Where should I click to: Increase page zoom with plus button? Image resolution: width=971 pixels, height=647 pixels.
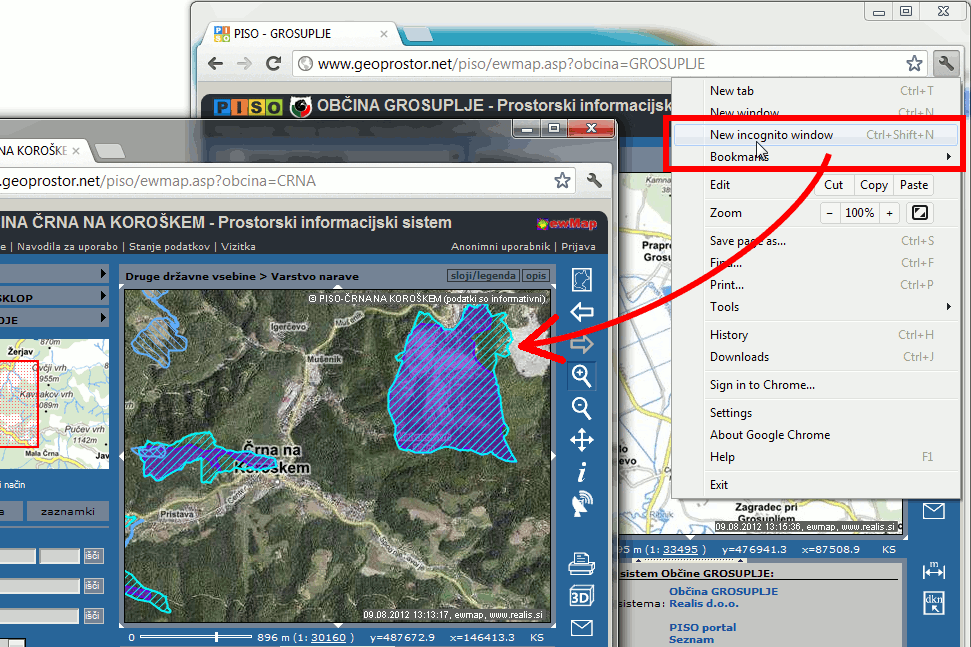click(x=889, y=213)
